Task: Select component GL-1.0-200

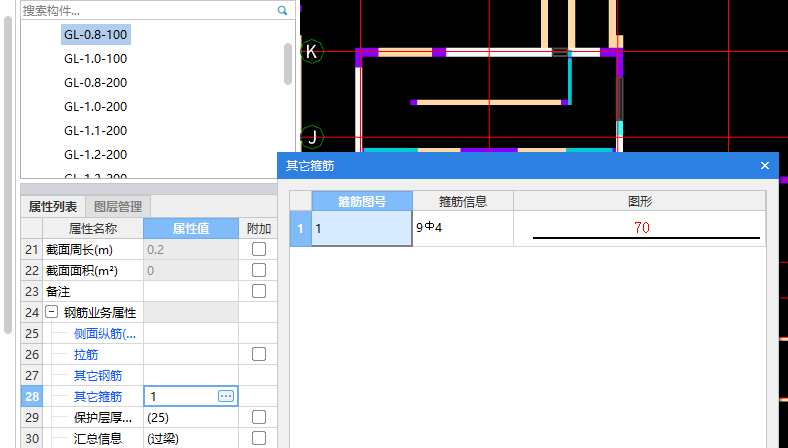Action: (x=95, y=107)
